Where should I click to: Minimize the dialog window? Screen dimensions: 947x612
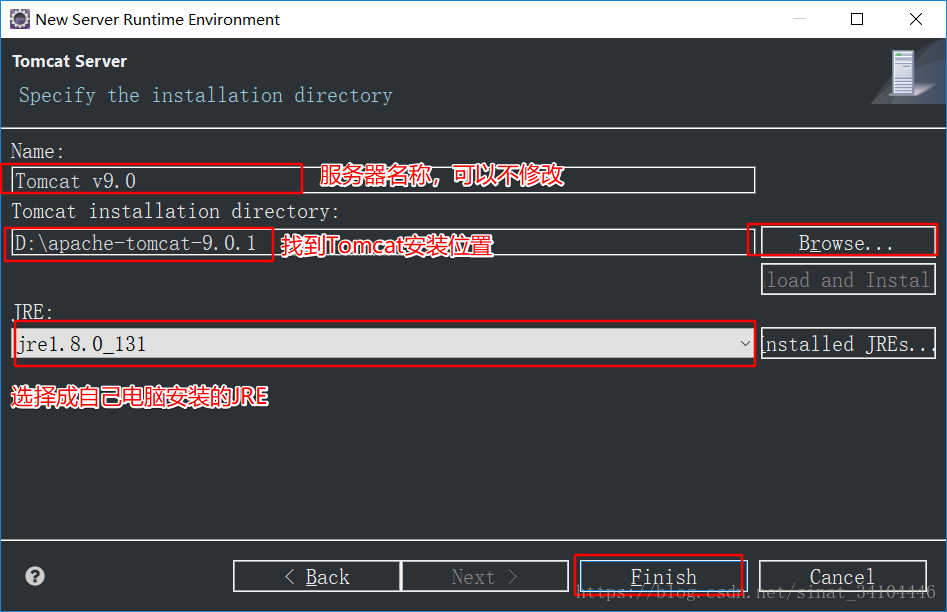[798, 19]
